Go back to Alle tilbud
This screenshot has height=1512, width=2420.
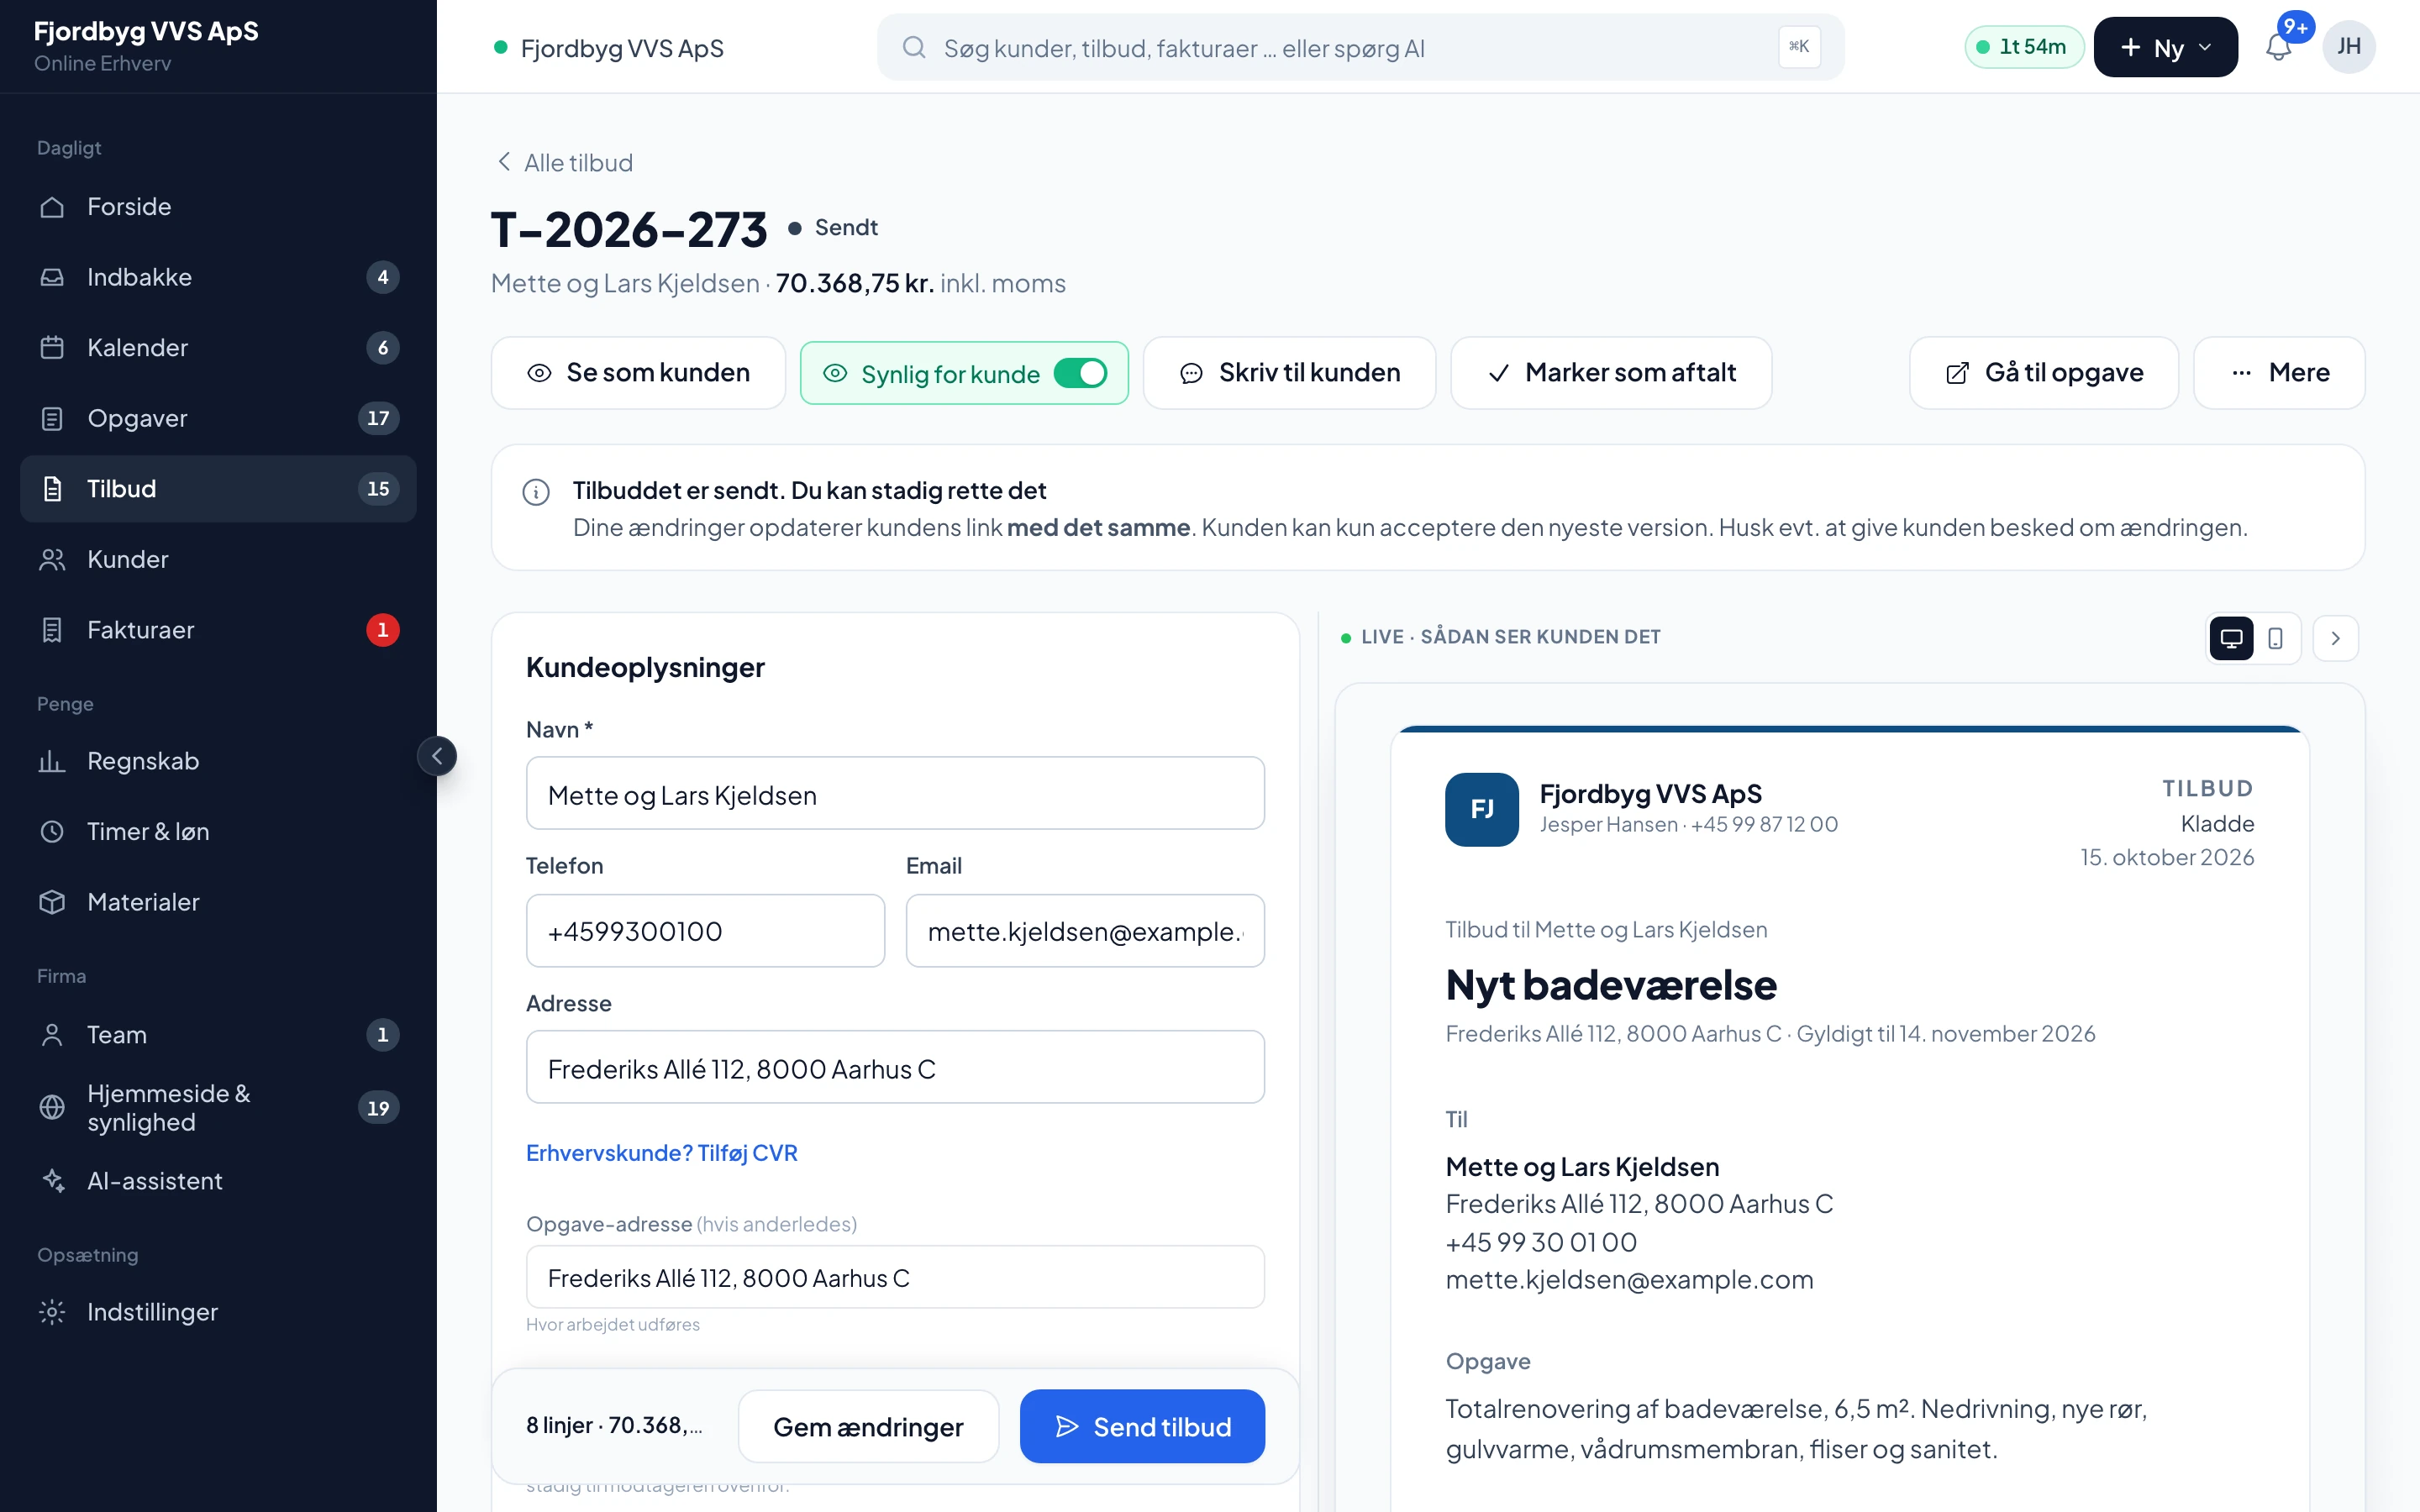click(x=565, y=162)
